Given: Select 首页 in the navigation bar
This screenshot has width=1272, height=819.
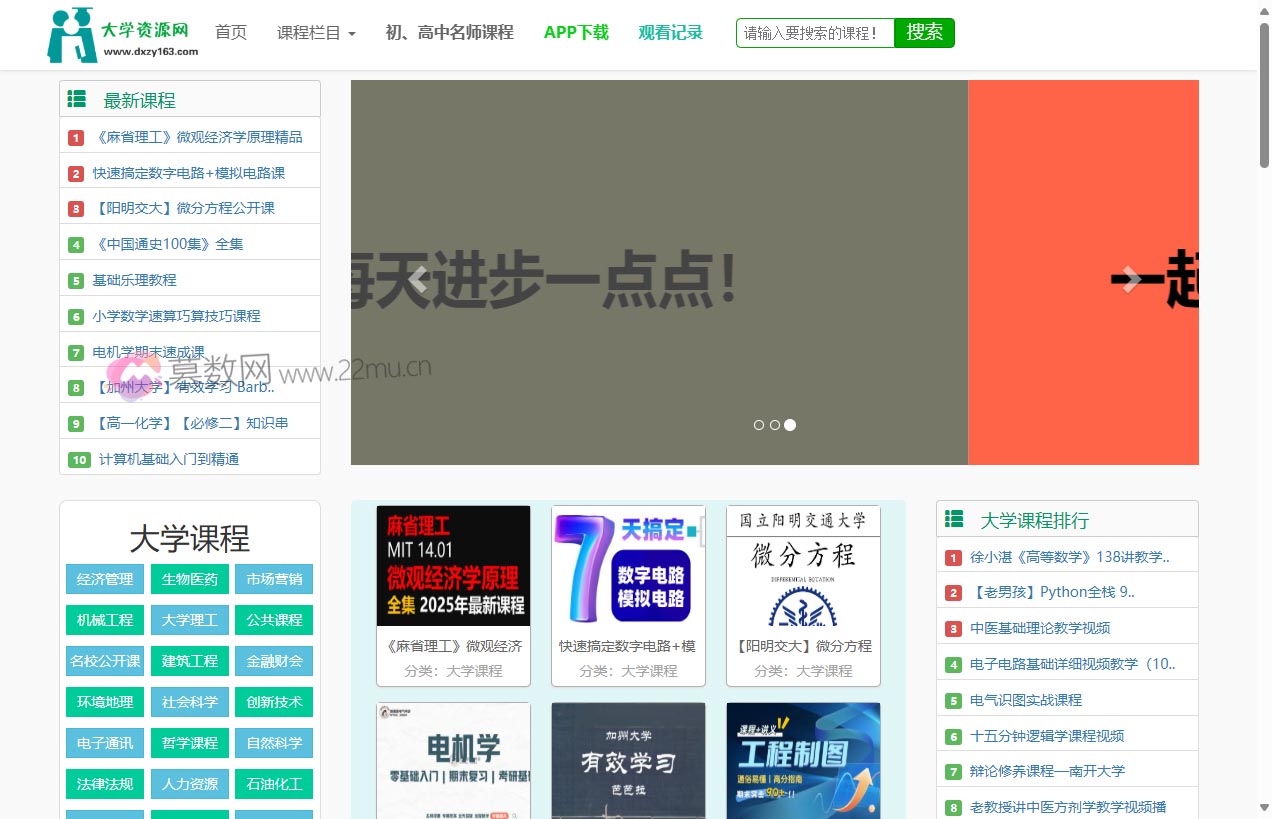Looking at the screenshot, I should [x=230, y=32].
